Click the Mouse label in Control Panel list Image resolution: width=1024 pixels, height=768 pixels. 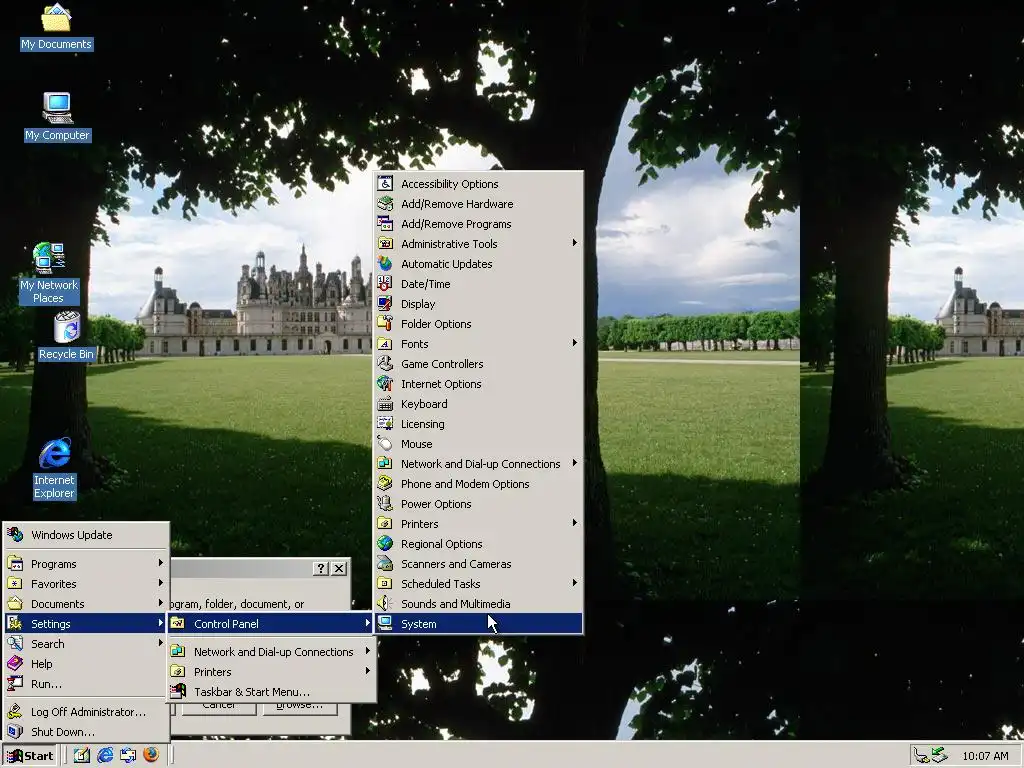tap(417, 444)
